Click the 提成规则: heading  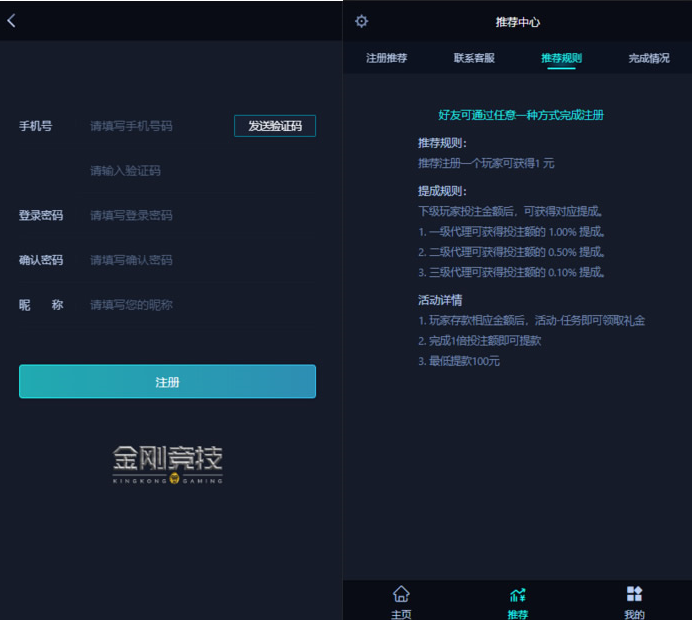[442, 191]
